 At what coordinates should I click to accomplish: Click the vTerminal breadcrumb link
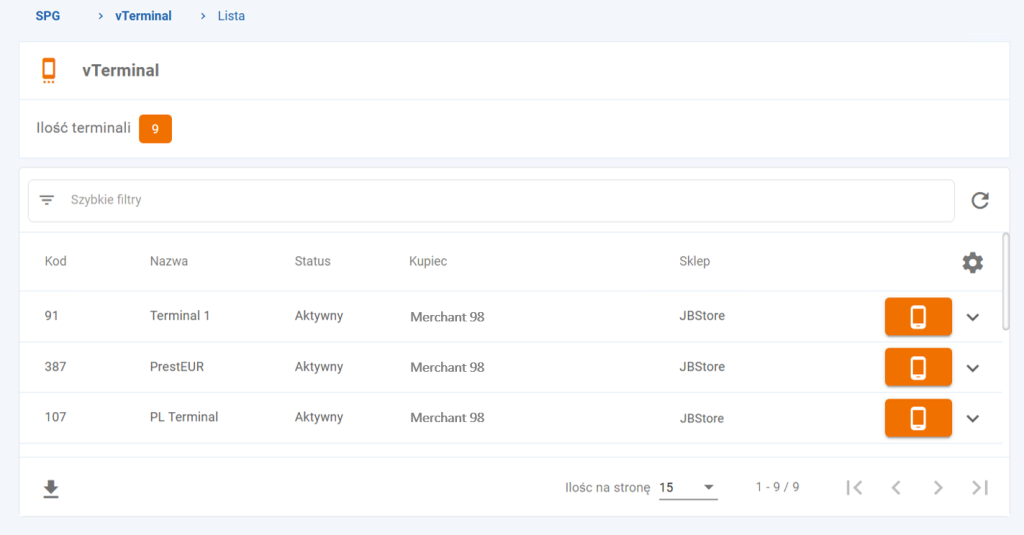click(143, 16)
